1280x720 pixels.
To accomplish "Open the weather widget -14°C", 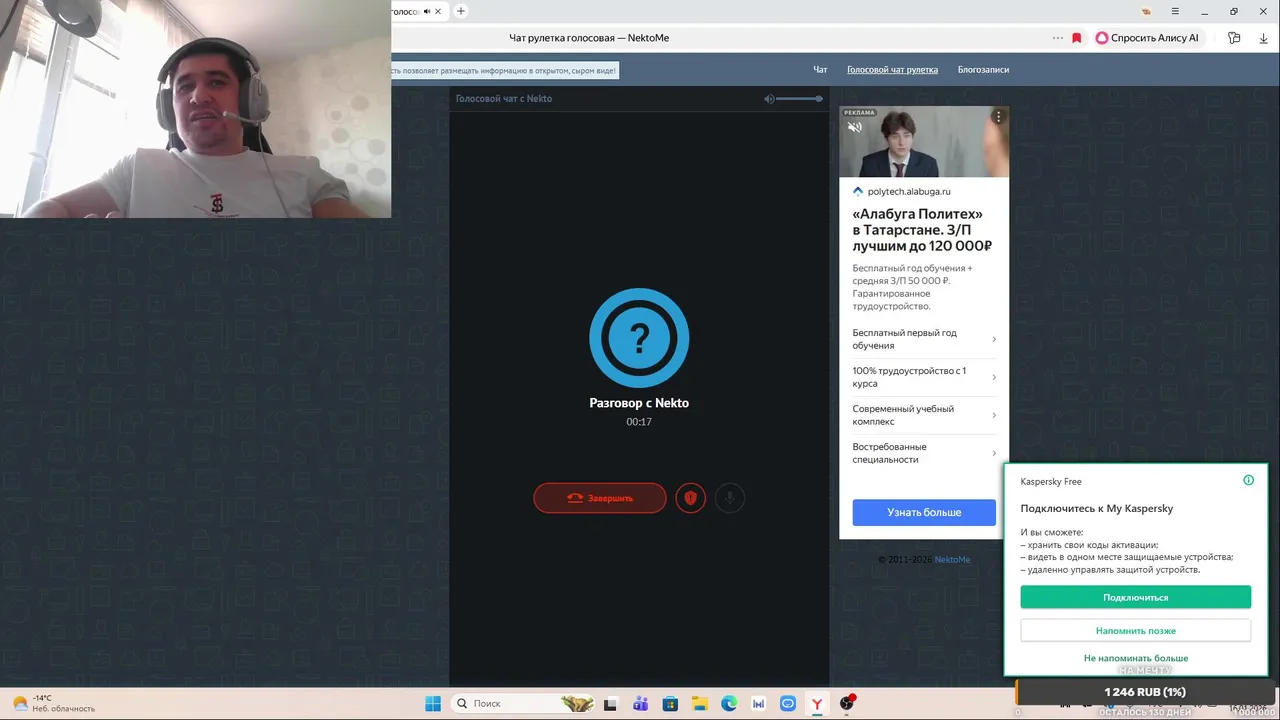I will (x=53, y=703).
